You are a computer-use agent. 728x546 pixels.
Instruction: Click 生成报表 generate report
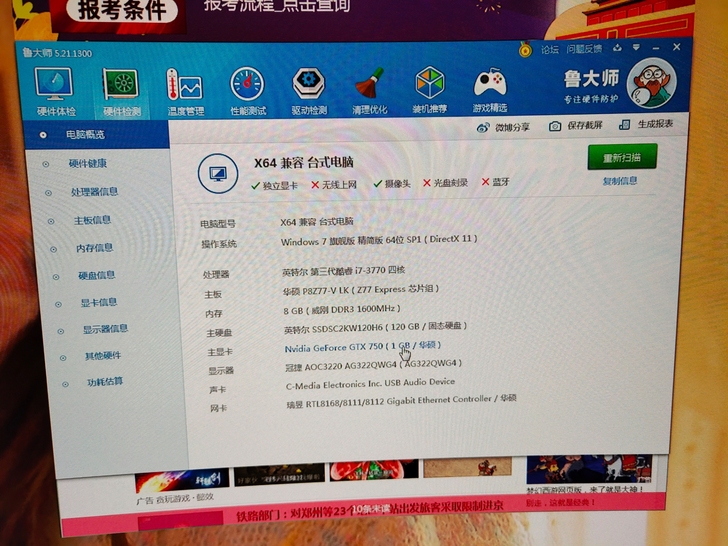pos(647,124)
